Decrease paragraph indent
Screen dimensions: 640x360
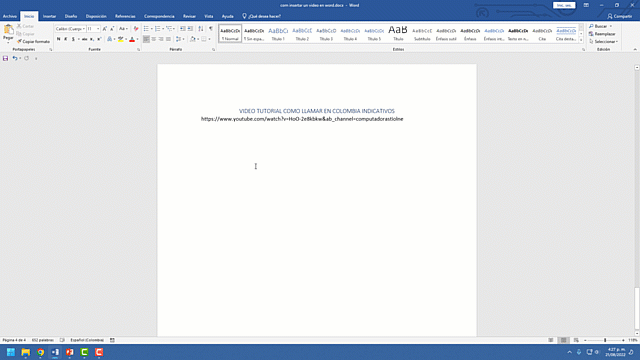click(x=183, y=29)
